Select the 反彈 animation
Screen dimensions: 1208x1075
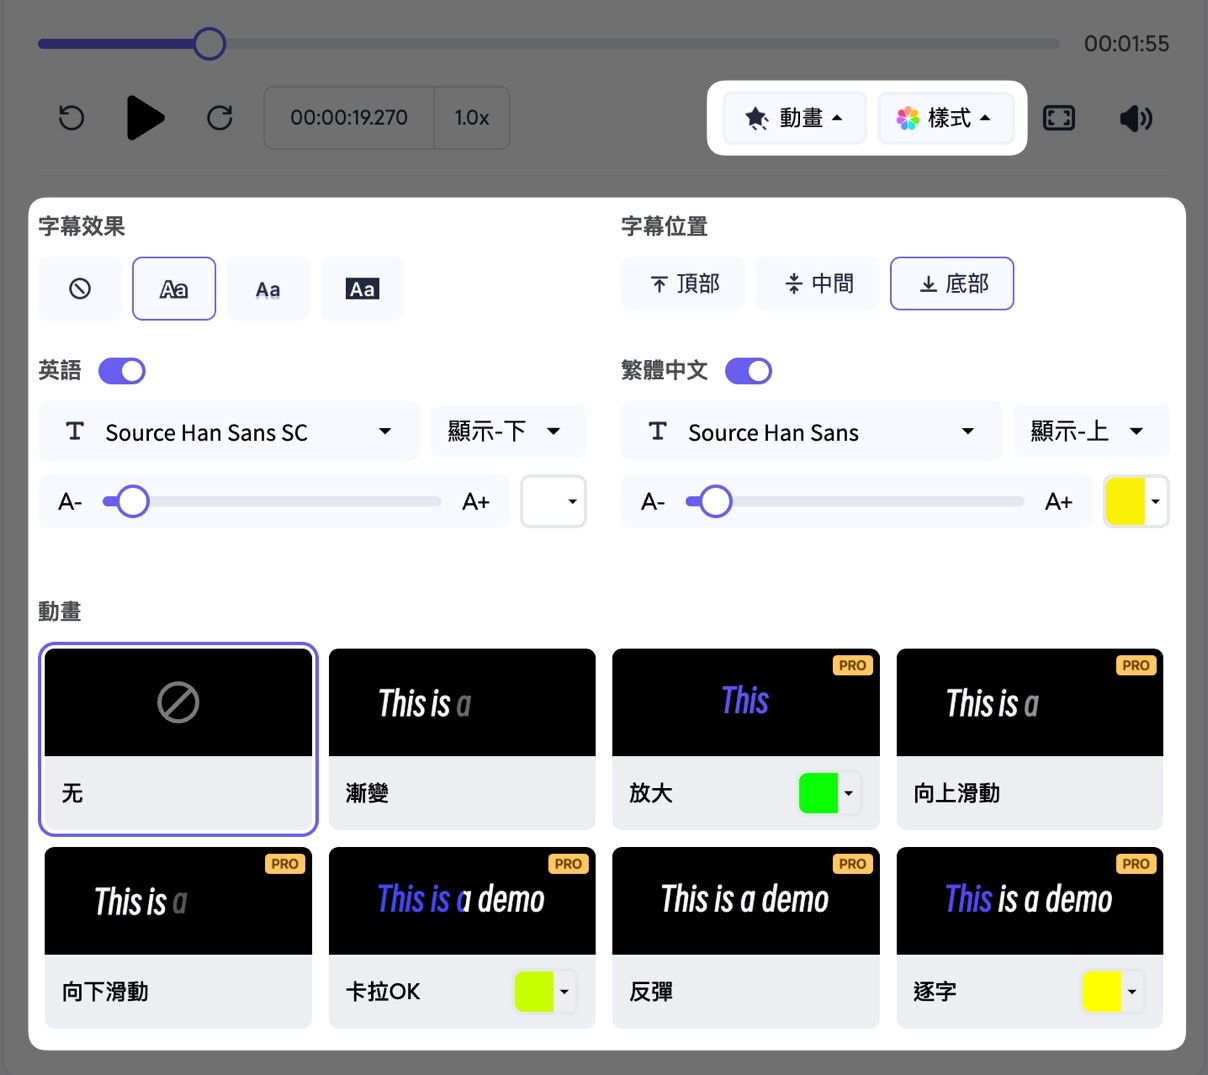click(x=746, y=937)
